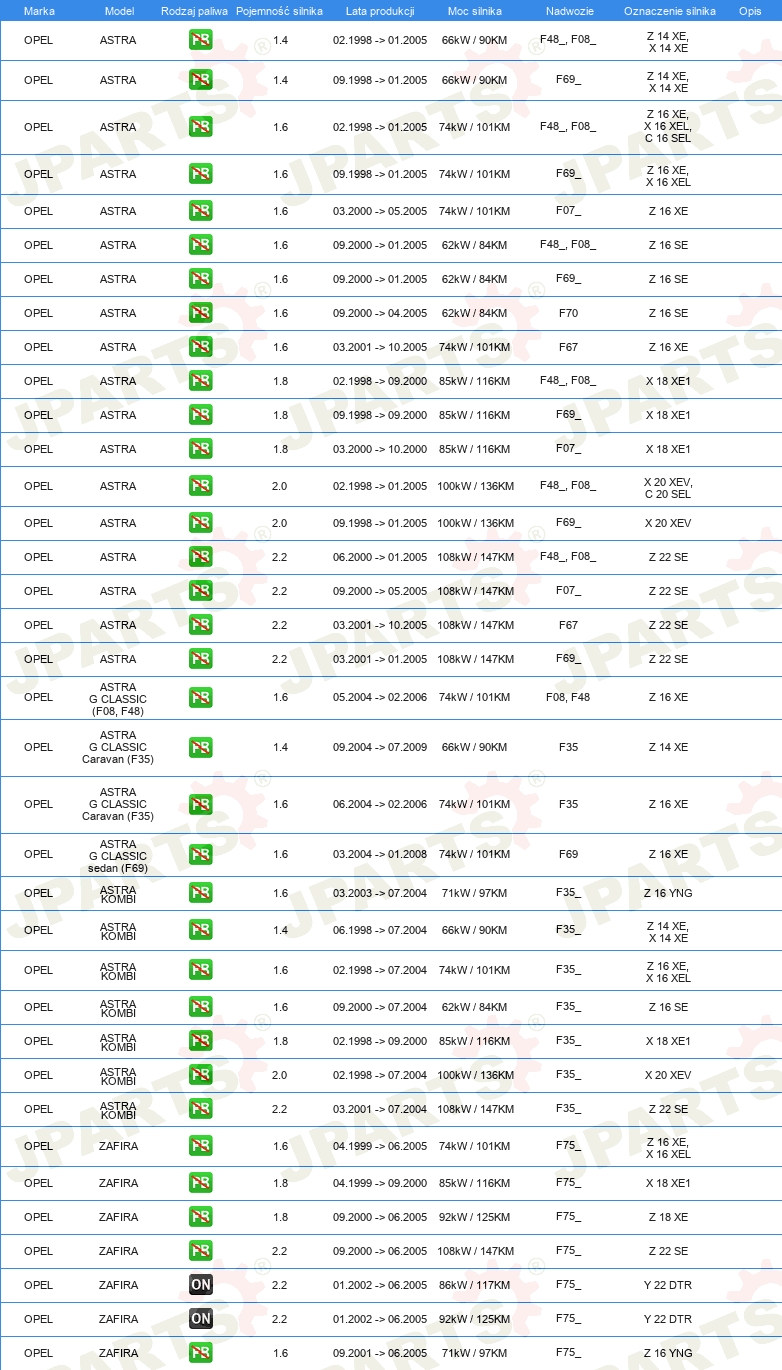Select the date cell 03.2000 -> 10.2000
The height and width of the screenshot is (1370, 782).
click(x=380, y=449)
